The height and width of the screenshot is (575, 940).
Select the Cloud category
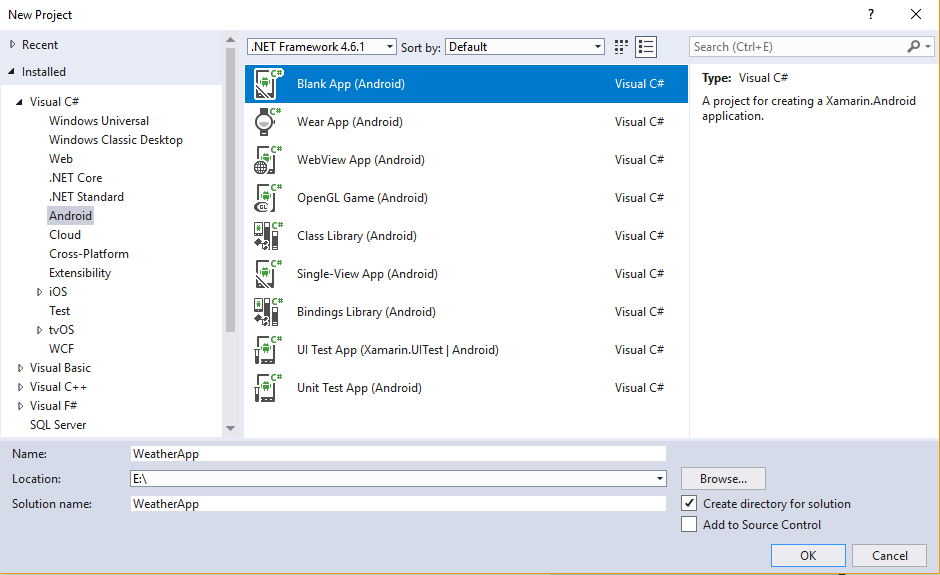(65, 234)
